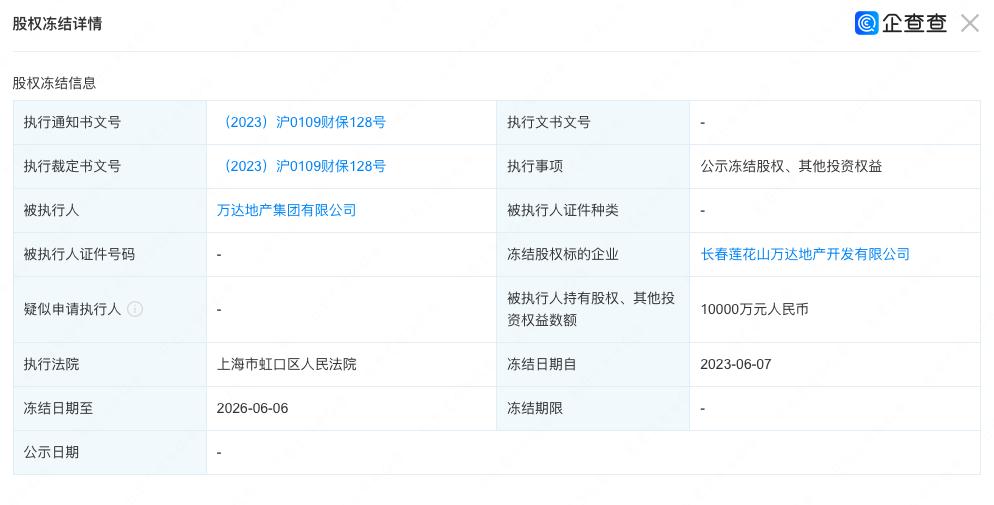Click the 上海市虹口区人民法院 court value
994x505 pixels.
[287, 364]
